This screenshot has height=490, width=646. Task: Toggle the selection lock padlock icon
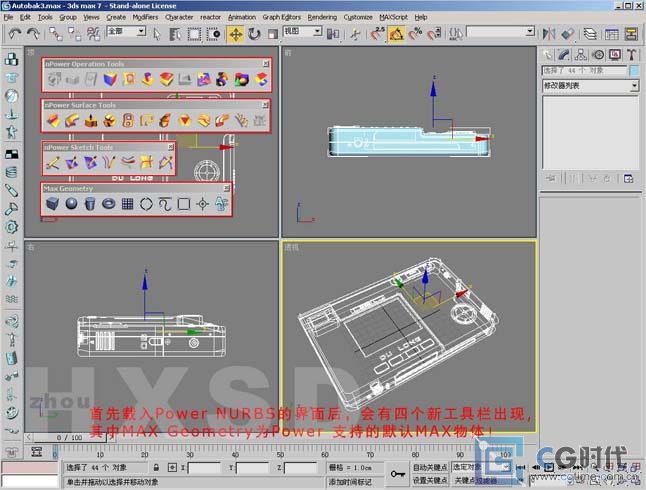click(x=157, y=467)
